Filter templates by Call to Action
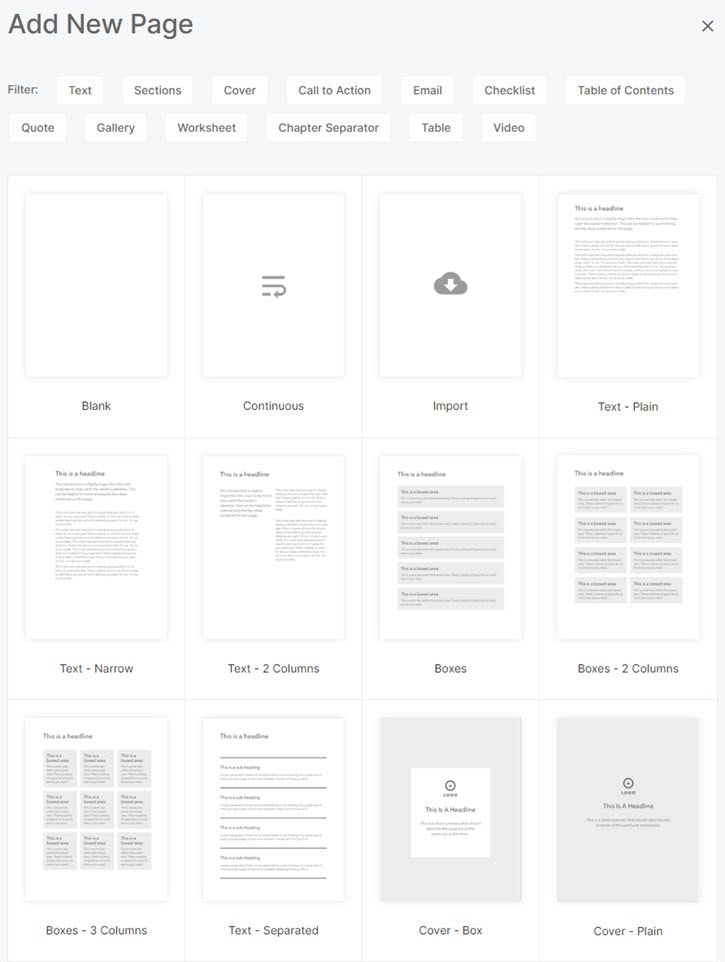The height and width of the screenshot is (962, 725). click(334, 90)
